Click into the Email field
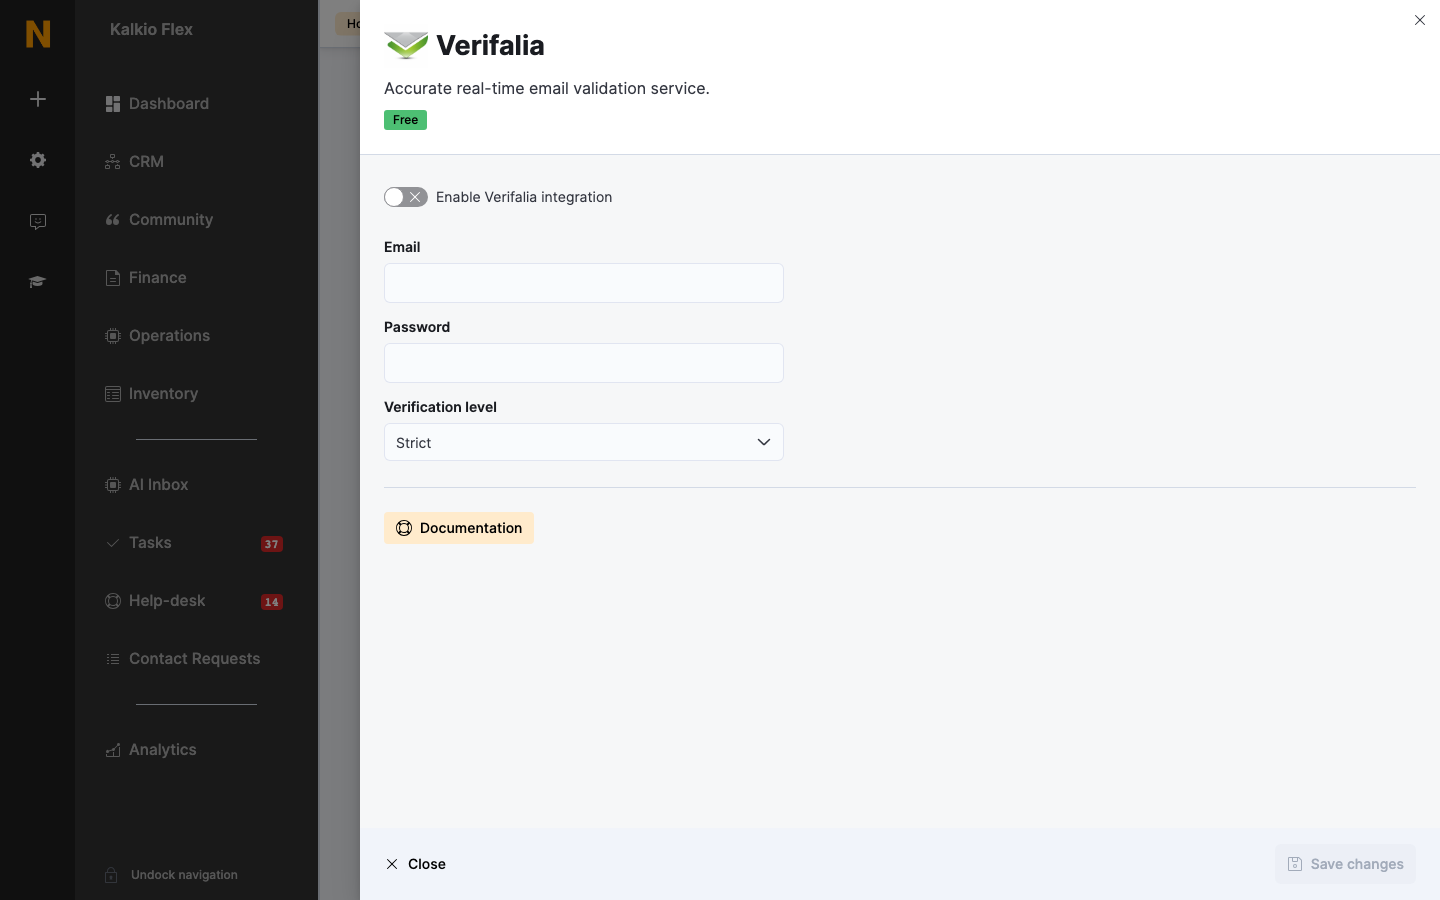 tap(584, 283)
